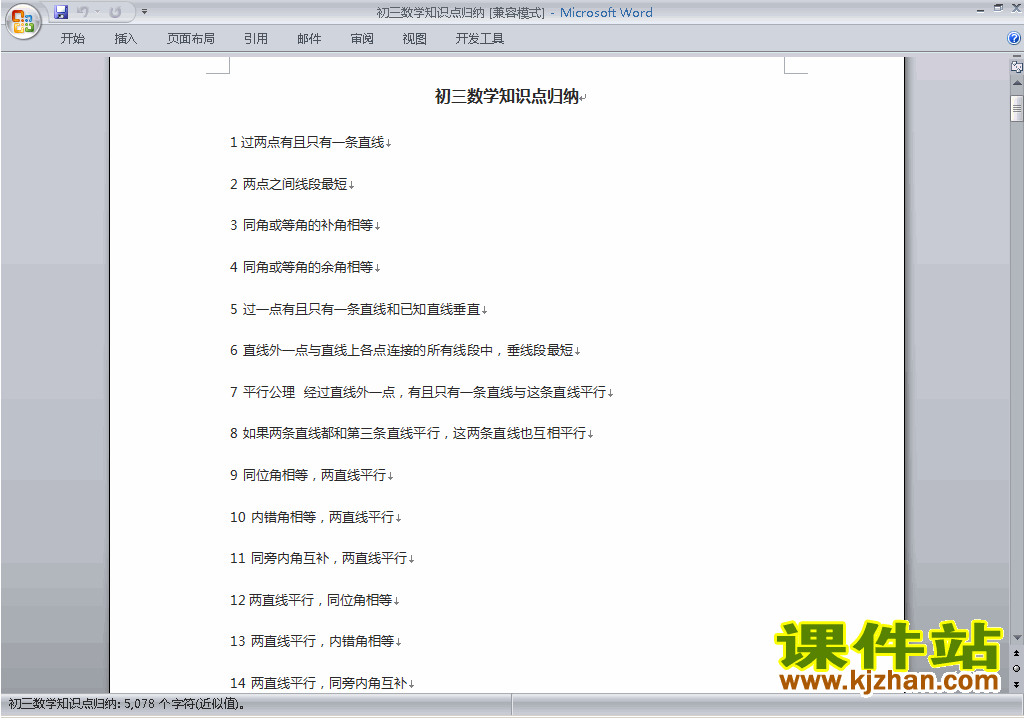Minimize the Word window
The width and height of the screenshot is (1024, 718).
[980, 9]
